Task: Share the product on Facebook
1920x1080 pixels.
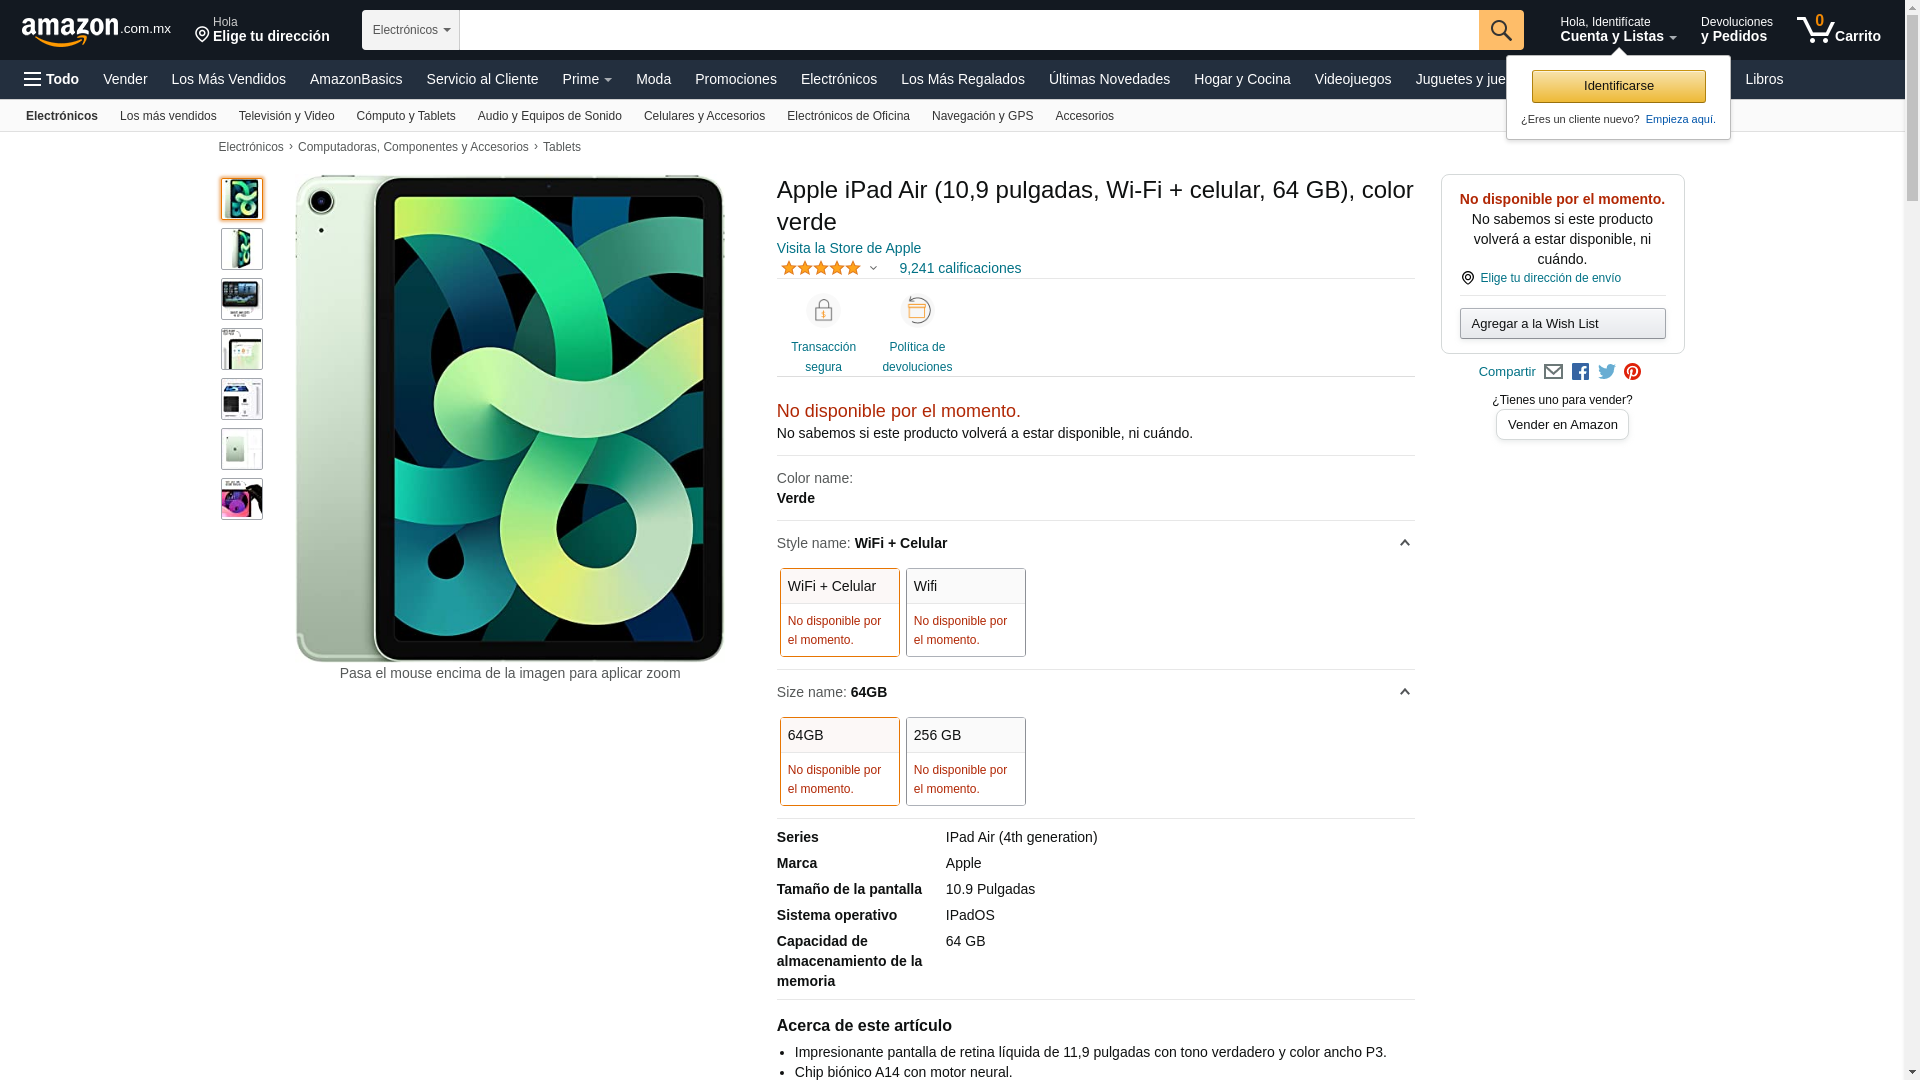Action: tap(1580, 372)
